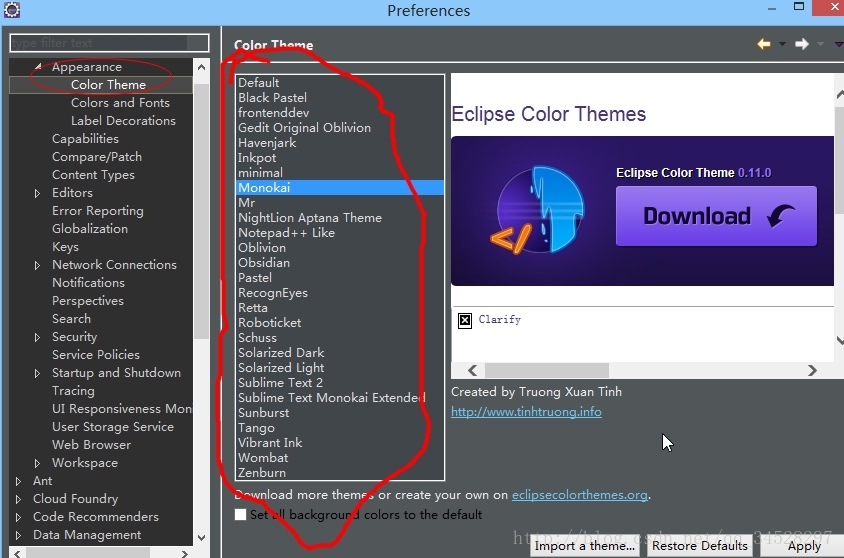Click the Apply button

pos(804,546)
